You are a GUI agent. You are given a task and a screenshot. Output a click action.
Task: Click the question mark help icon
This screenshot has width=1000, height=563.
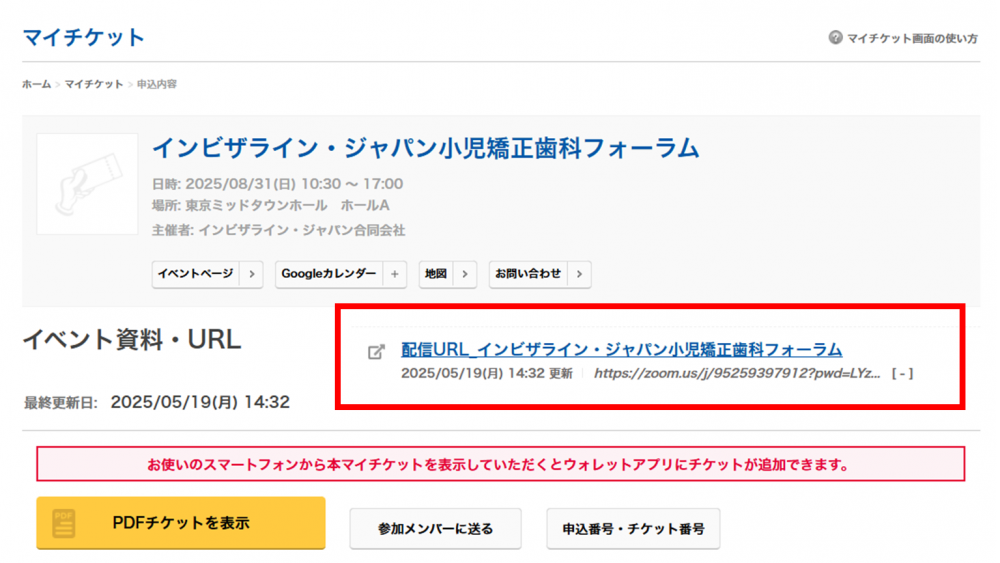[835, 38]
